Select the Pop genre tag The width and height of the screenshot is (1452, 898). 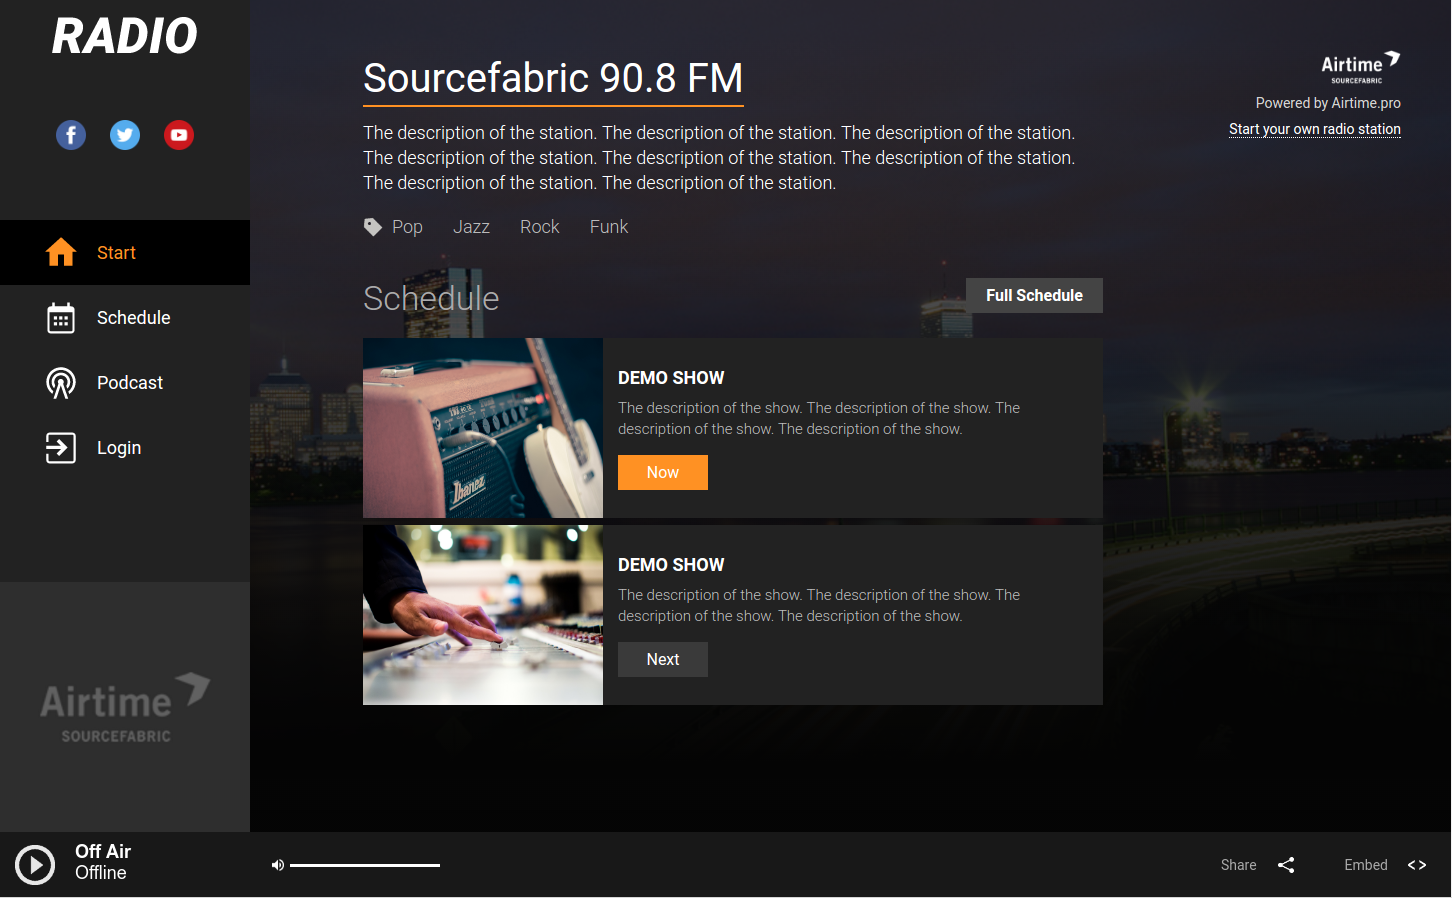click(x=407, y=227)
